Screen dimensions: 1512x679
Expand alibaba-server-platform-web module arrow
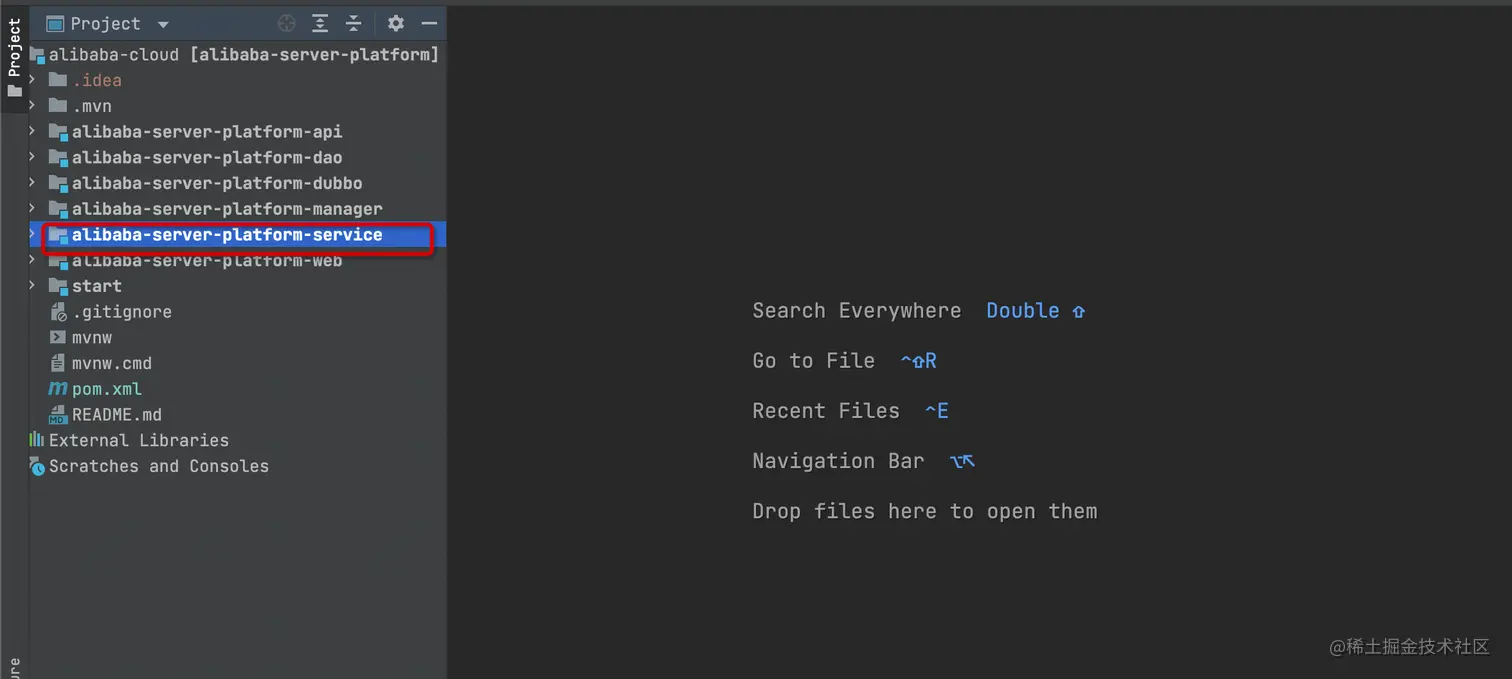pyautogui.click(x=33, y=260)
